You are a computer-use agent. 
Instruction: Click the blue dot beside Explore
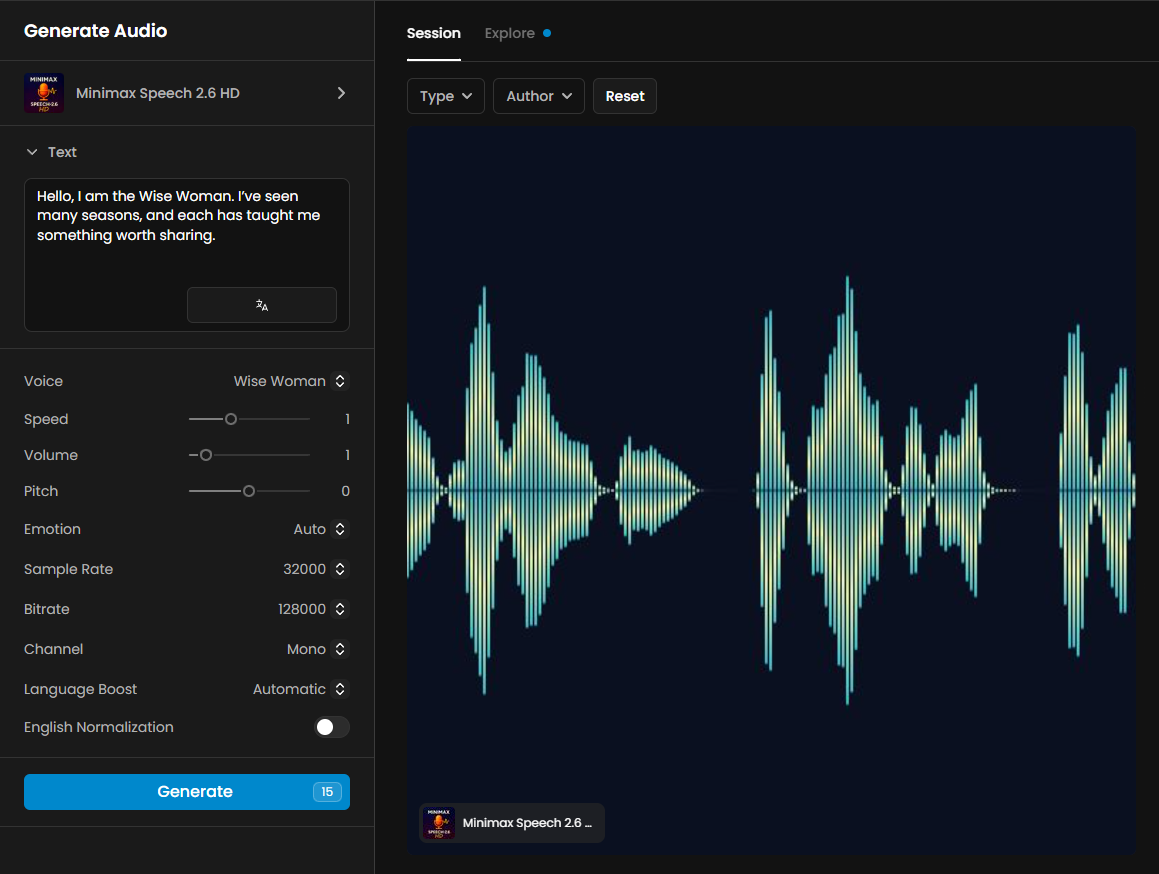(547, 33)
